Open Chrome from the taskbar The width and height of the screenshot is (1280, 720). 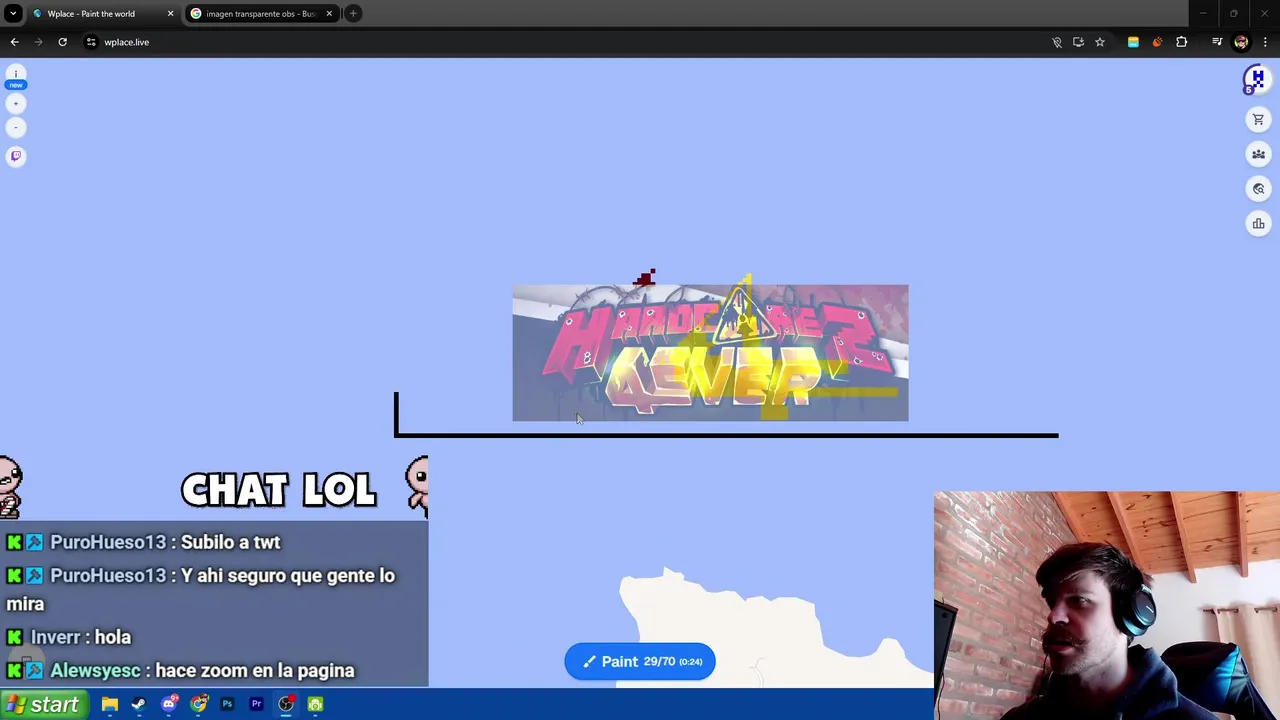pos(198,705)
